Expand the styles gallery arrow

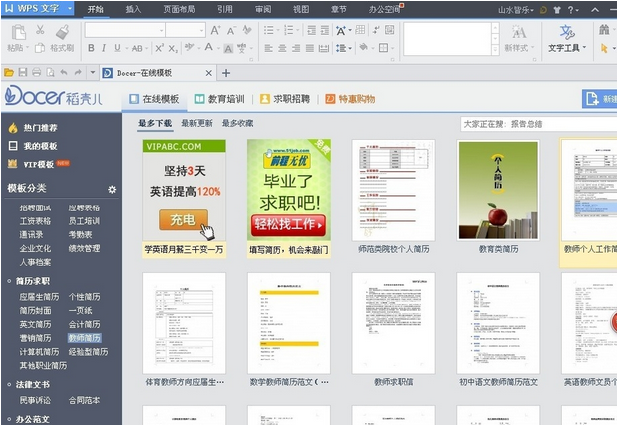495,50
